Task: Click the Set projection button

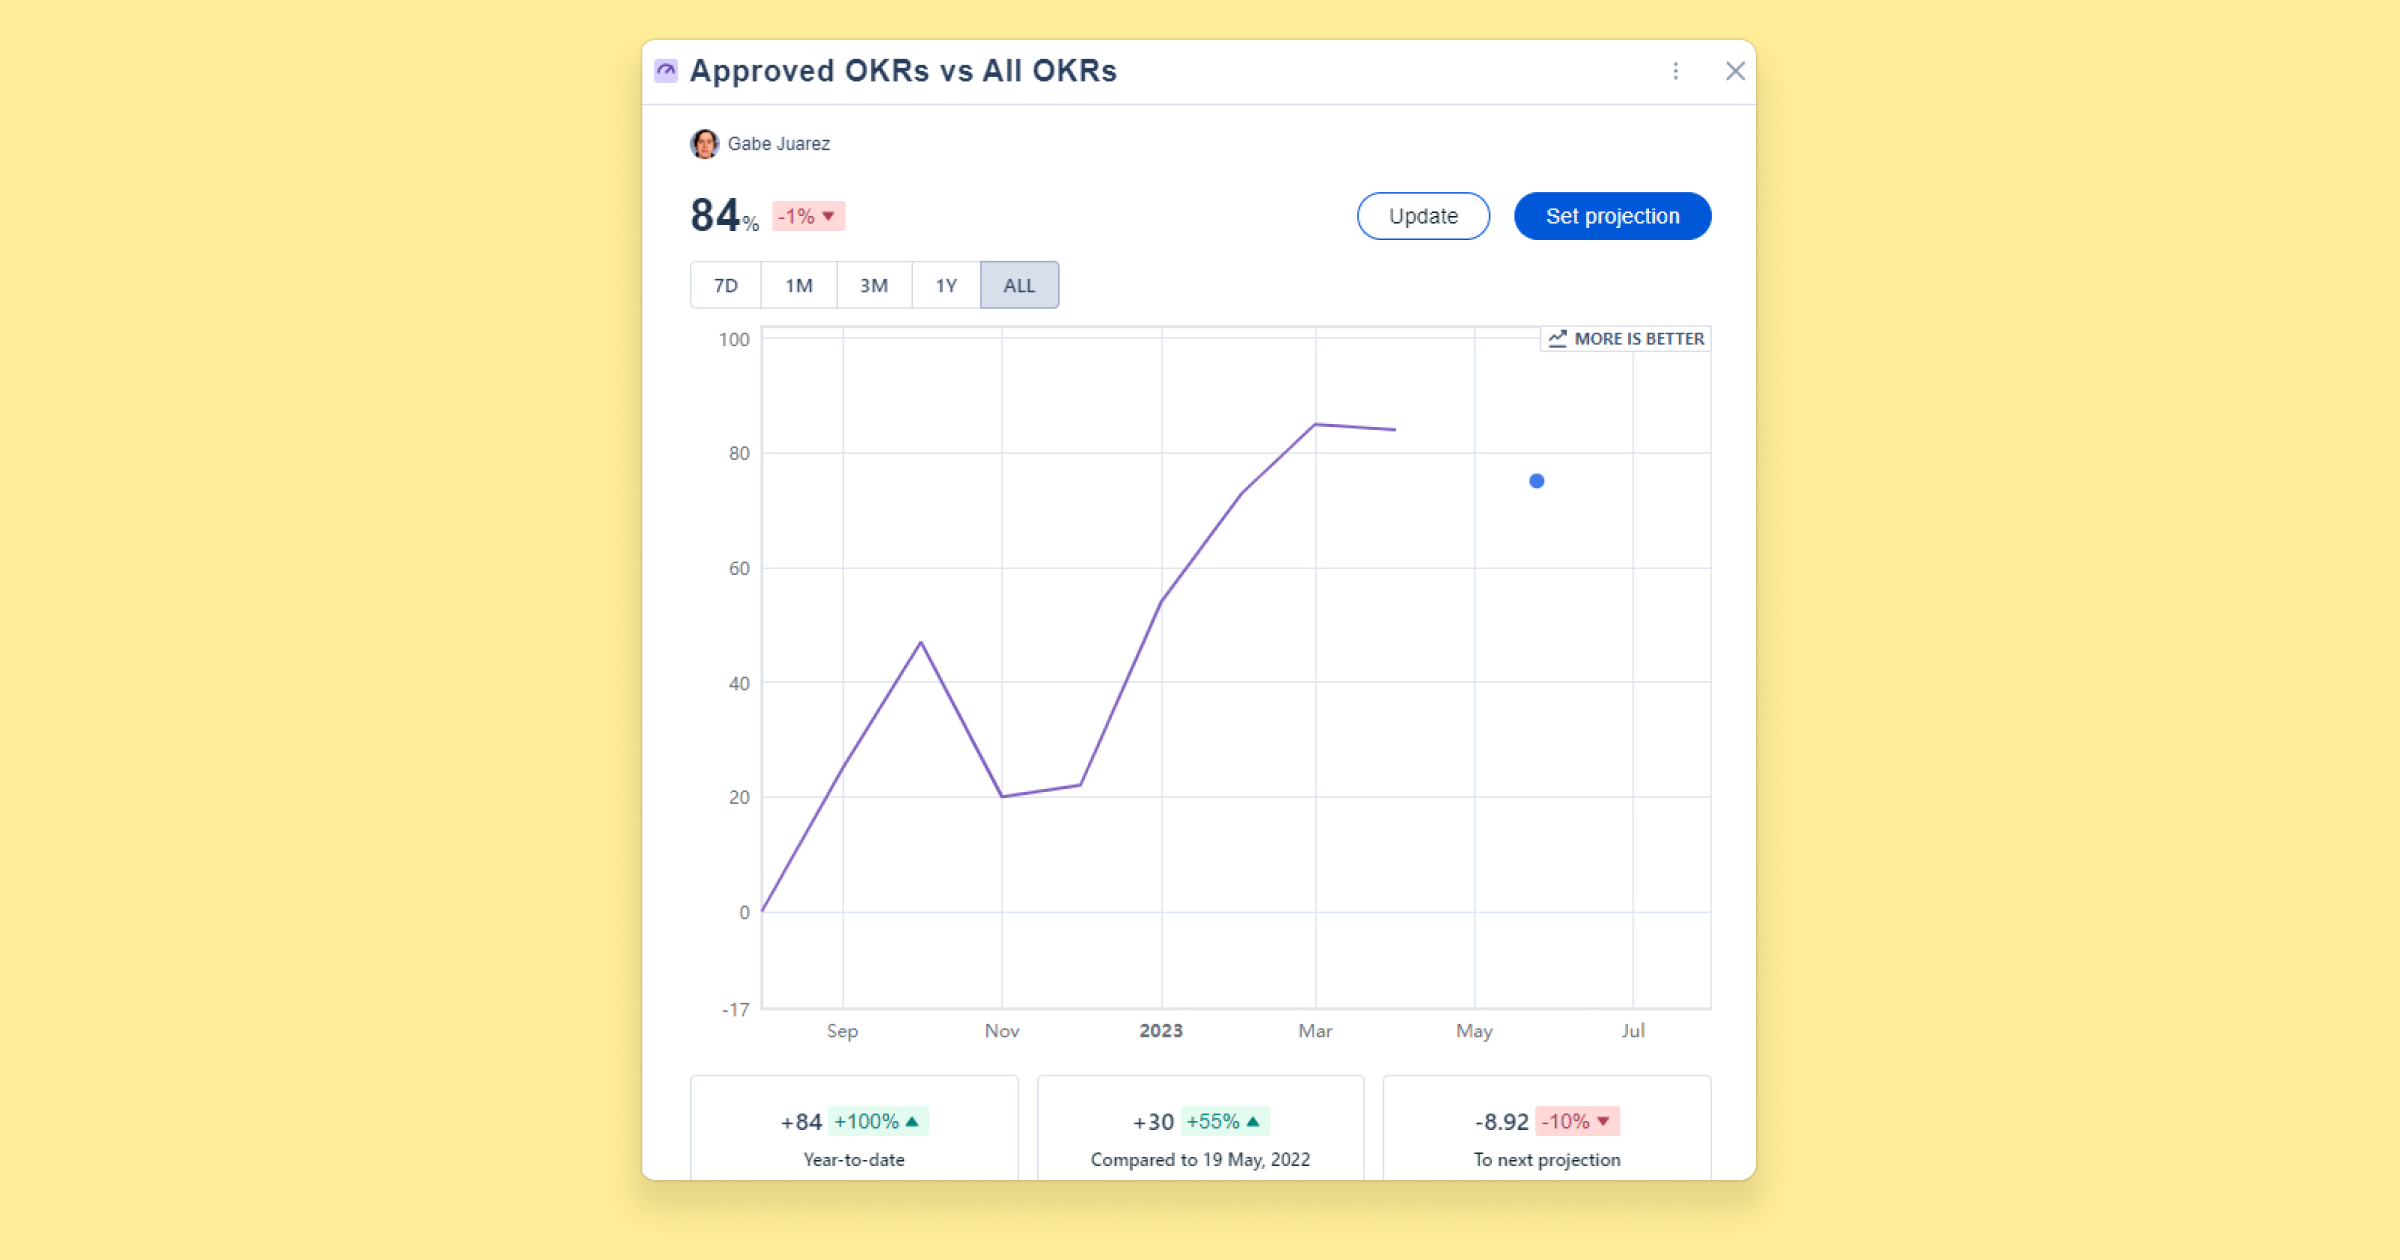Action: coord(1612,216)
